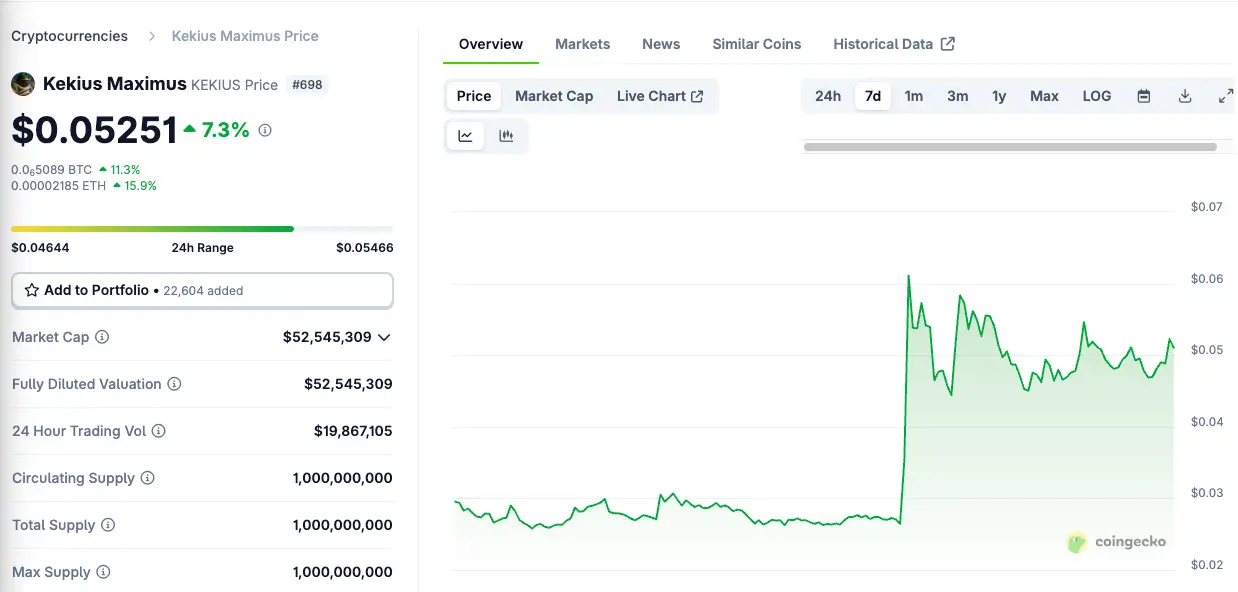Viewport: 1238px width, 592px height.
Task: Select the line chart icon
Action: pyautogui.click(x=465, y=135)
